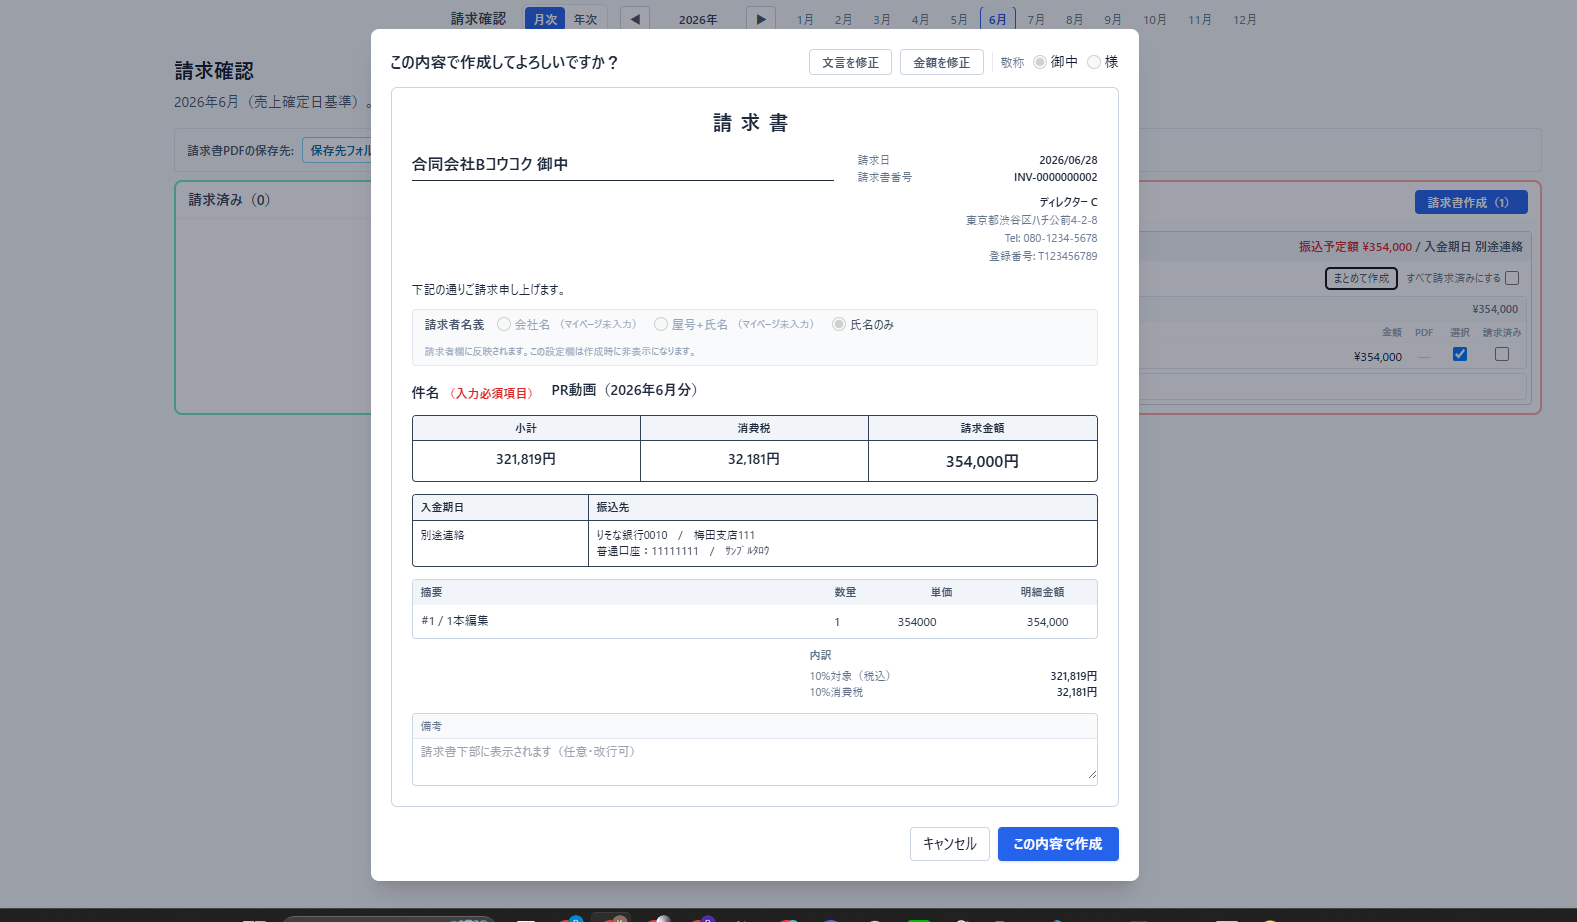Choose 様 honorific radio button
The image size is (1577, 922).
click(1094, 62)
